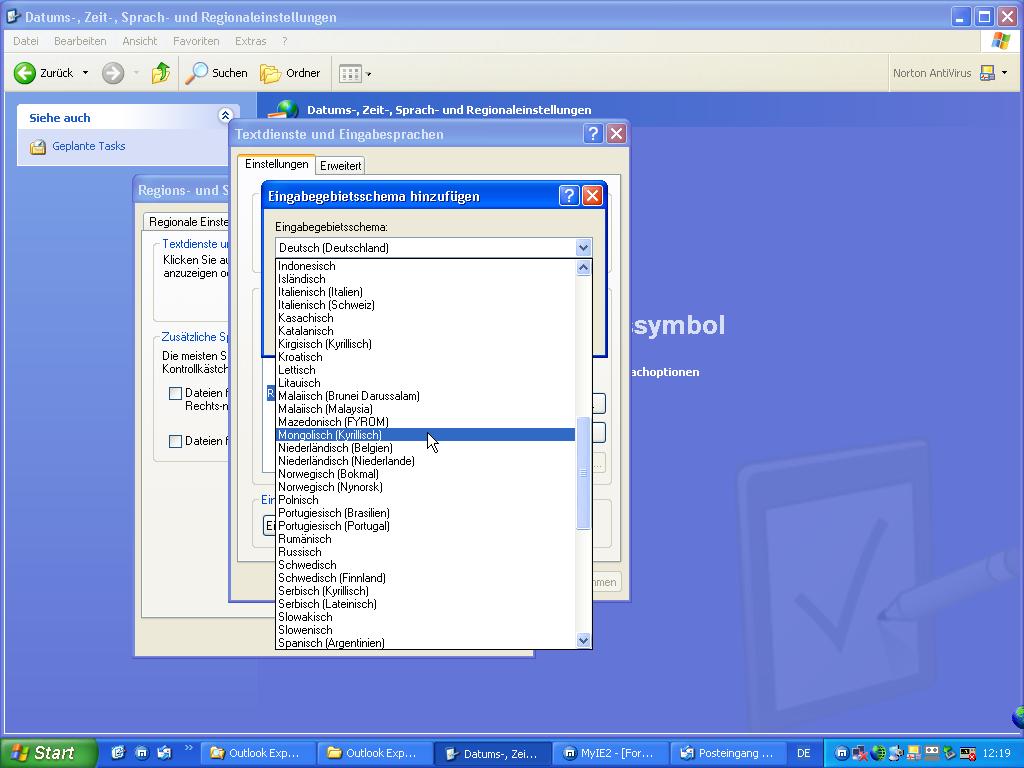Select Norwegisch (Bokmal)
The height and width of the screenshot is (768, 1024).
pyautogui.click(x=425, y=474)
